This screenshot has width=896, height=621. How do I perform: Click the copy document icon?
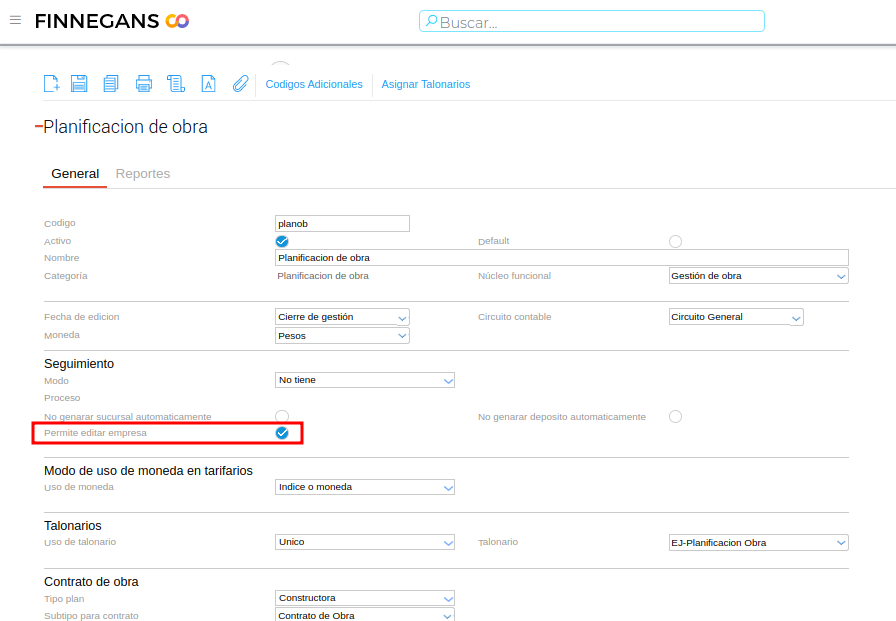(111, 83)
